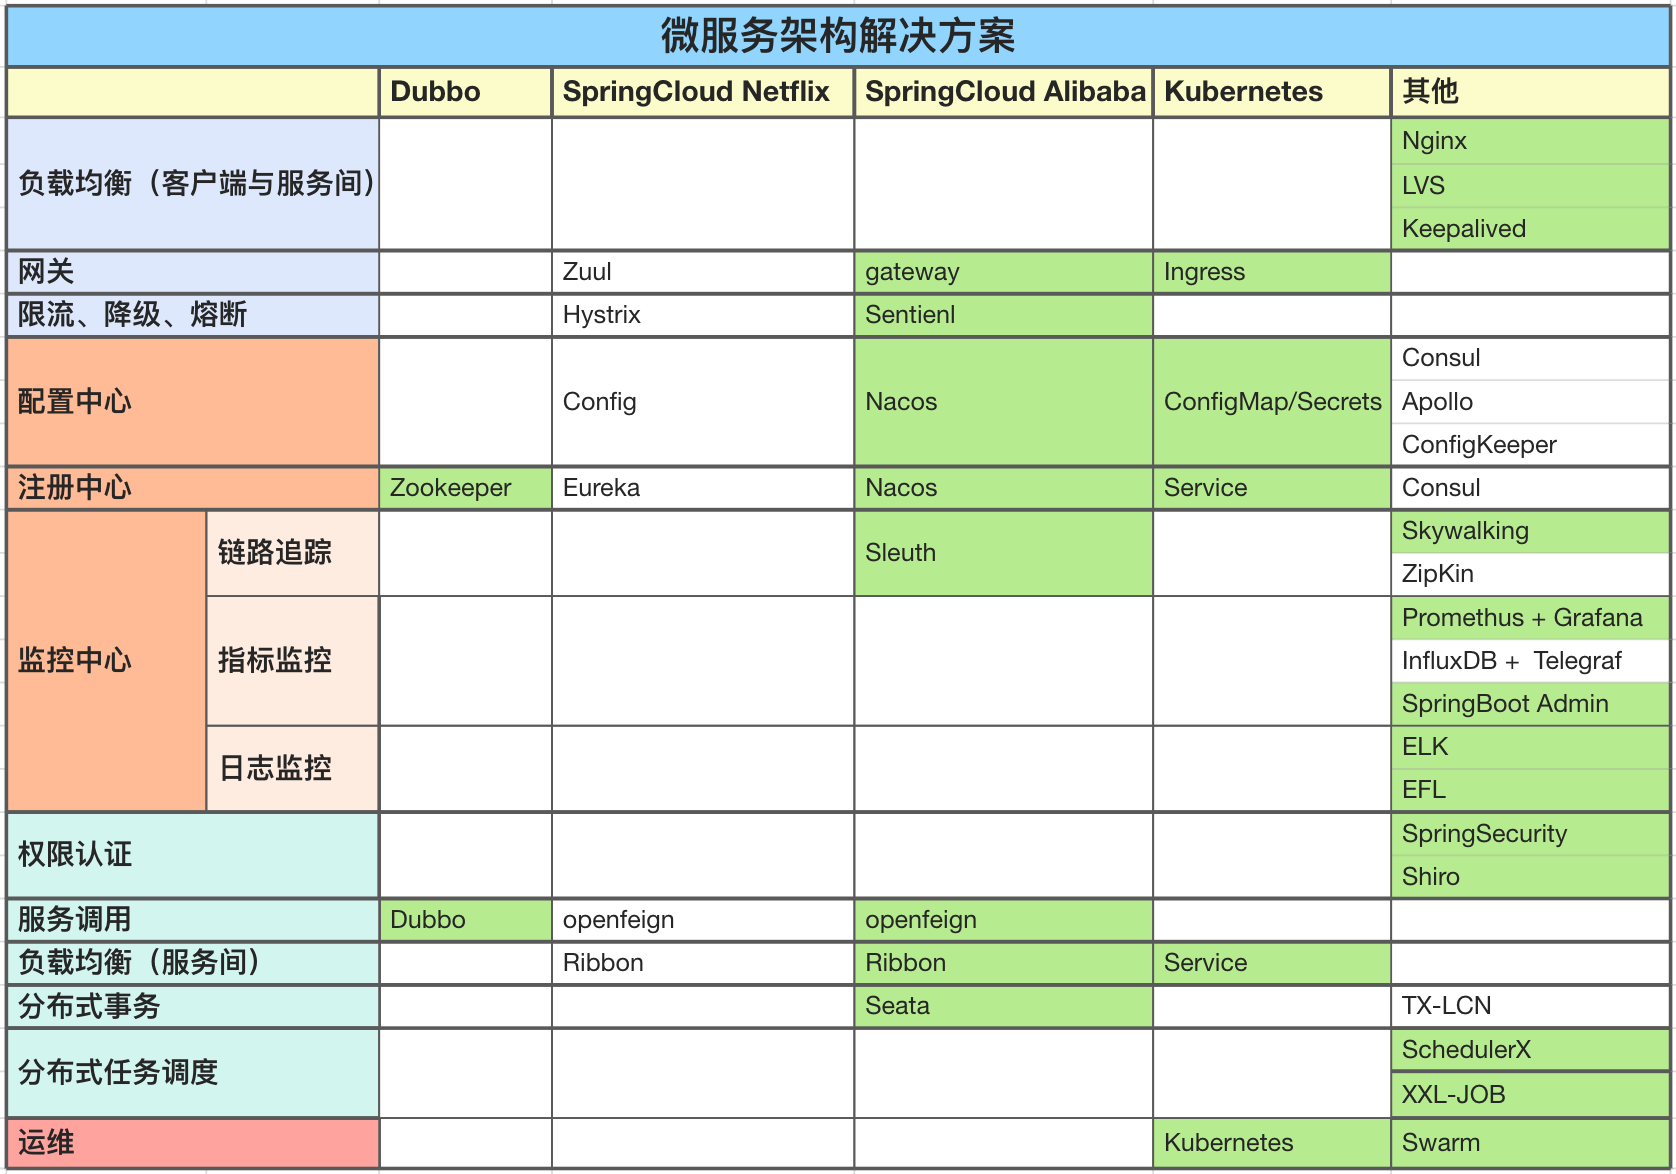Click the "指标监控" sub-row label

pyautogui.click(x=293, y=661)
